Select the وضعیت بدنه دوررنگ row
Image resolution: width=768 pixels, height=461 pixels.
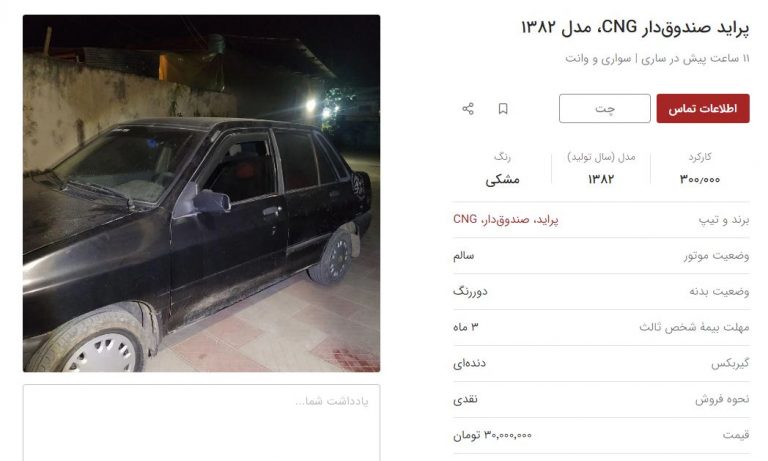(x=601, y=291)
